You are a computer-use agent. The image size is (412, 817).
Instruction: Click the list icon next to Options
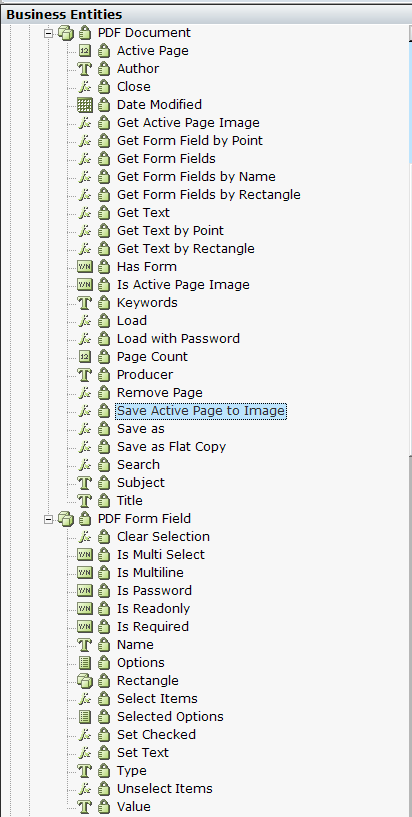(x=84, y=663)
